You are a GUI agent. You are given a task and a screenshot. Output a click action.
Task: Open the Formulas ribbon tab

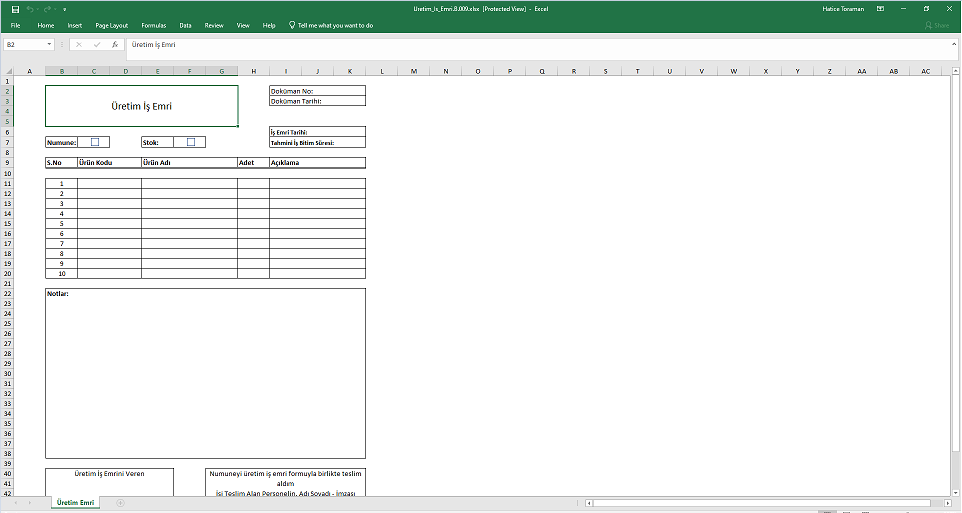[x=154, y=25]
